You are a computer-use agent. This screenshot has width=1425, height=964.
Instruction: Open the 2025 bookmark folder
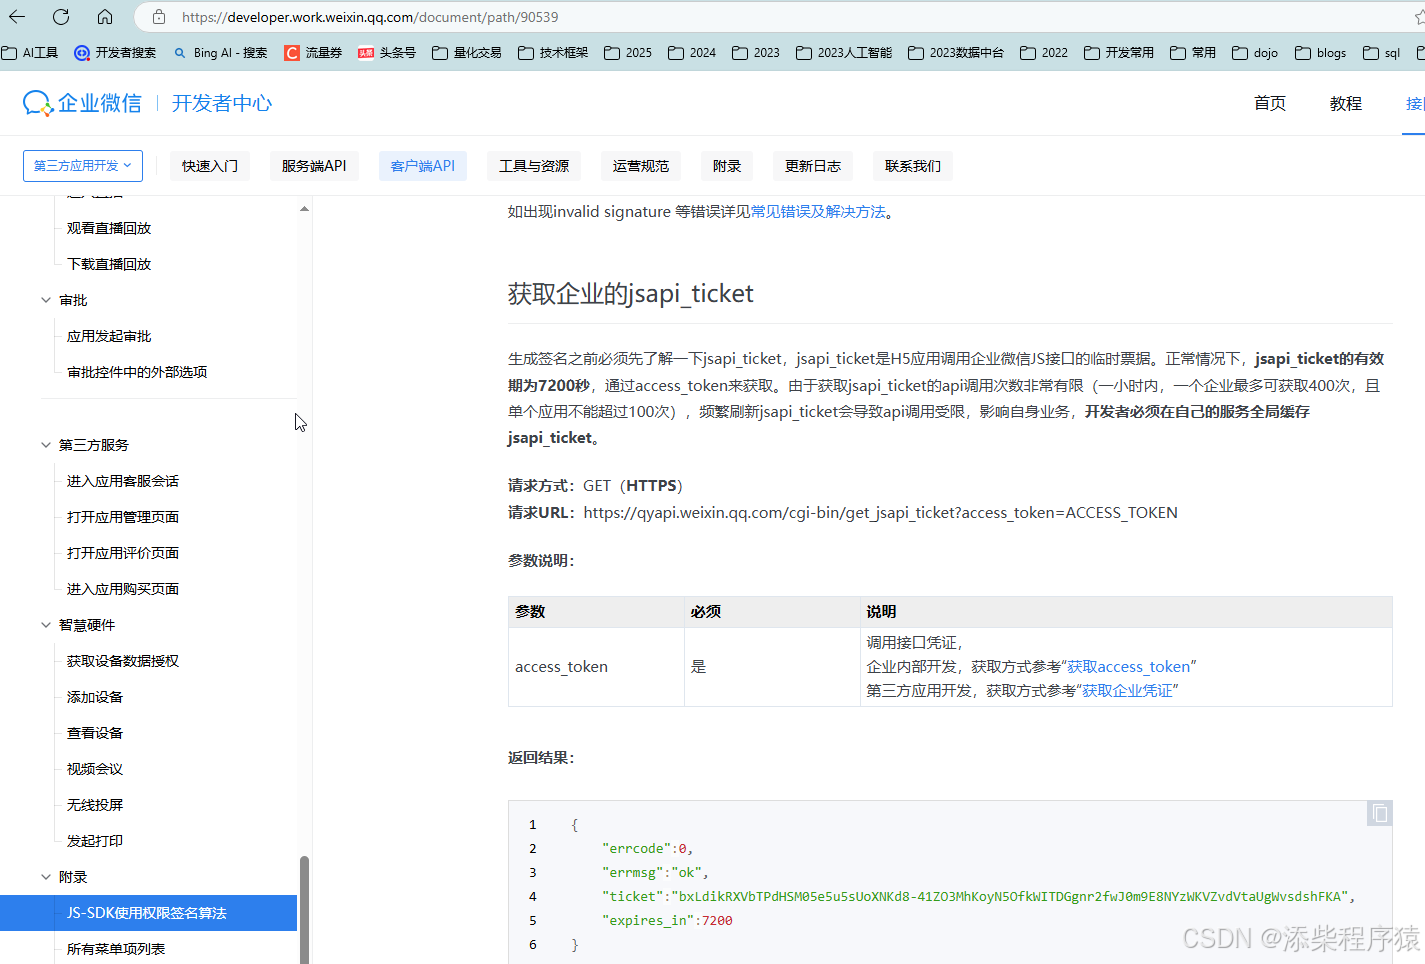tap(628, 53)
